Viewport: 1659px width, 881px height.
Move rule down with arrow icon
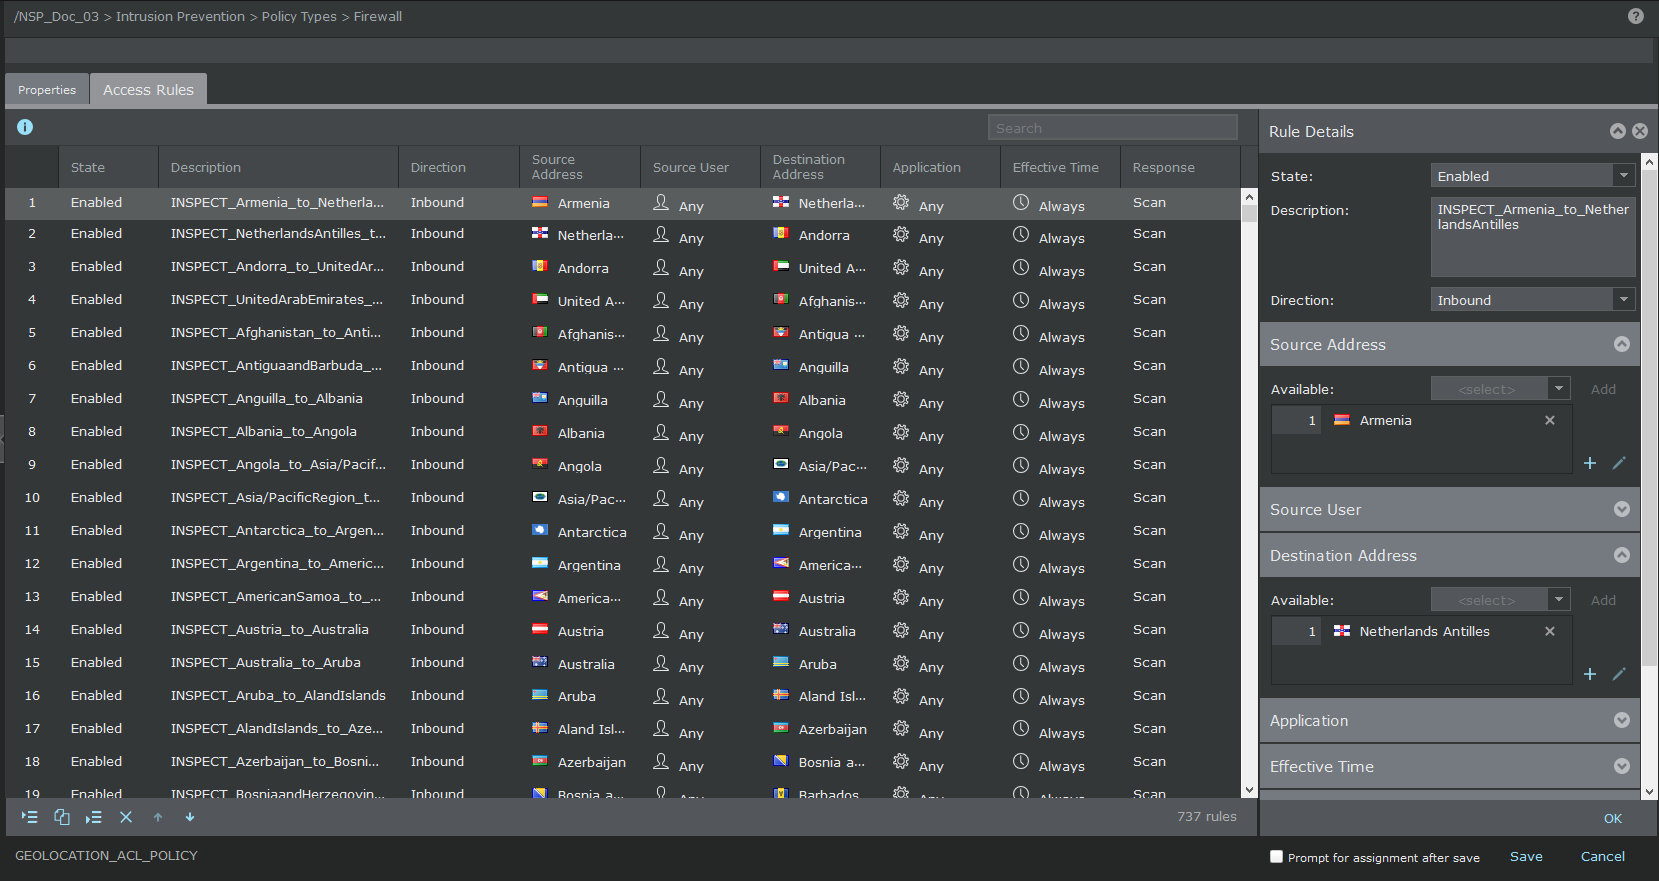click(x=190, y=817)
